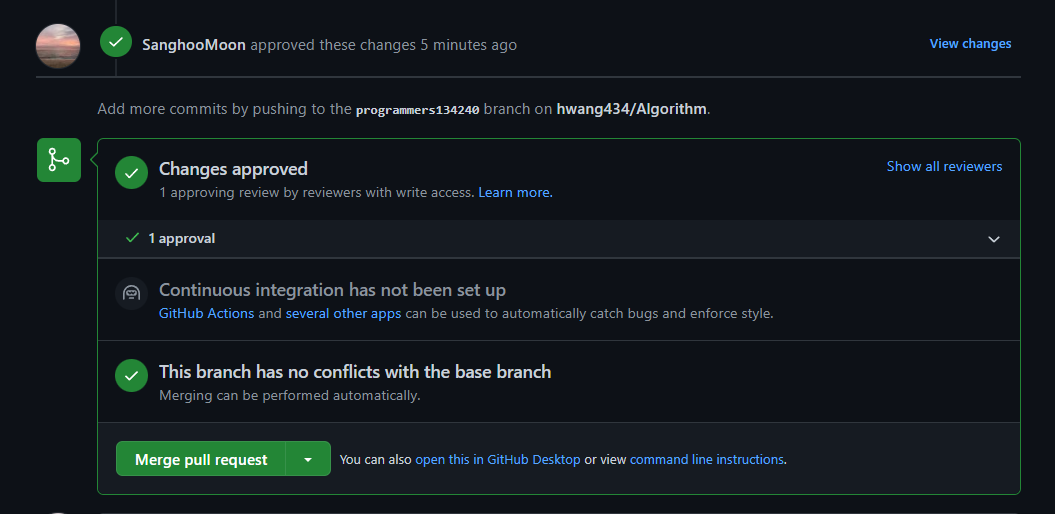The image size is (1055, 514).
Task: Click the checkmark next to 1 approval
Action: pyautogui.click(x=133, y=237)
